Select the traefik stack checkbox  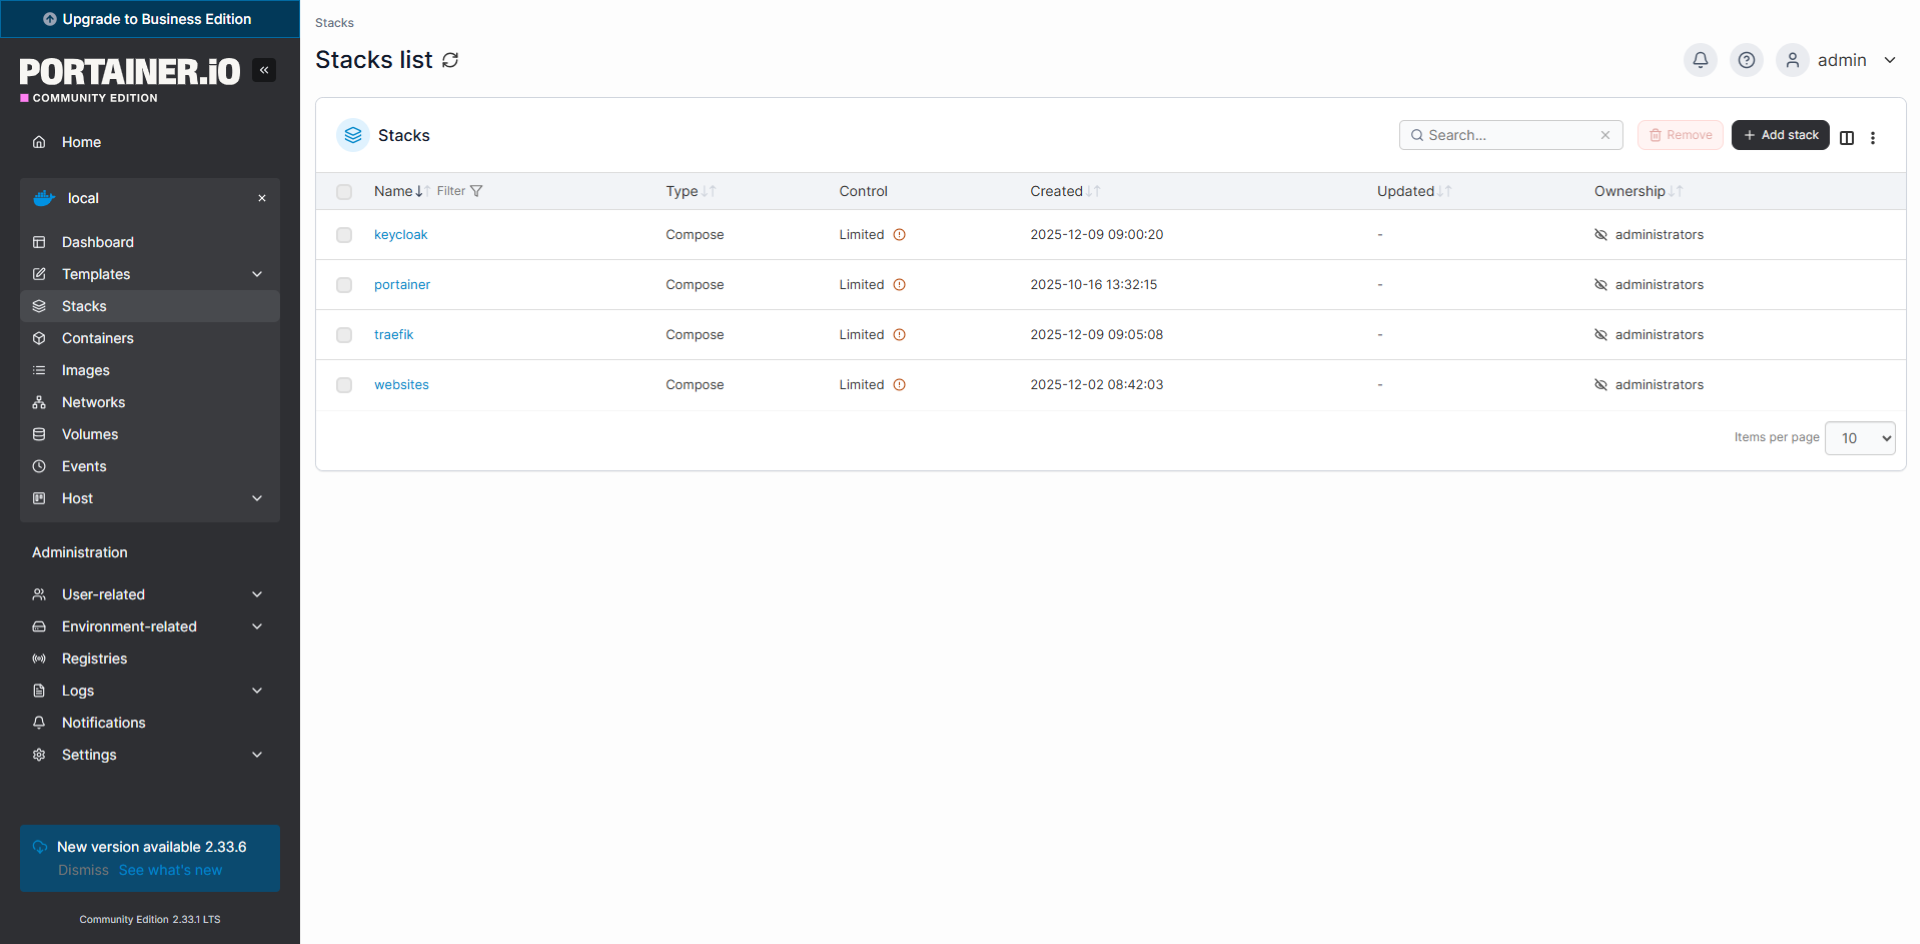344,335
